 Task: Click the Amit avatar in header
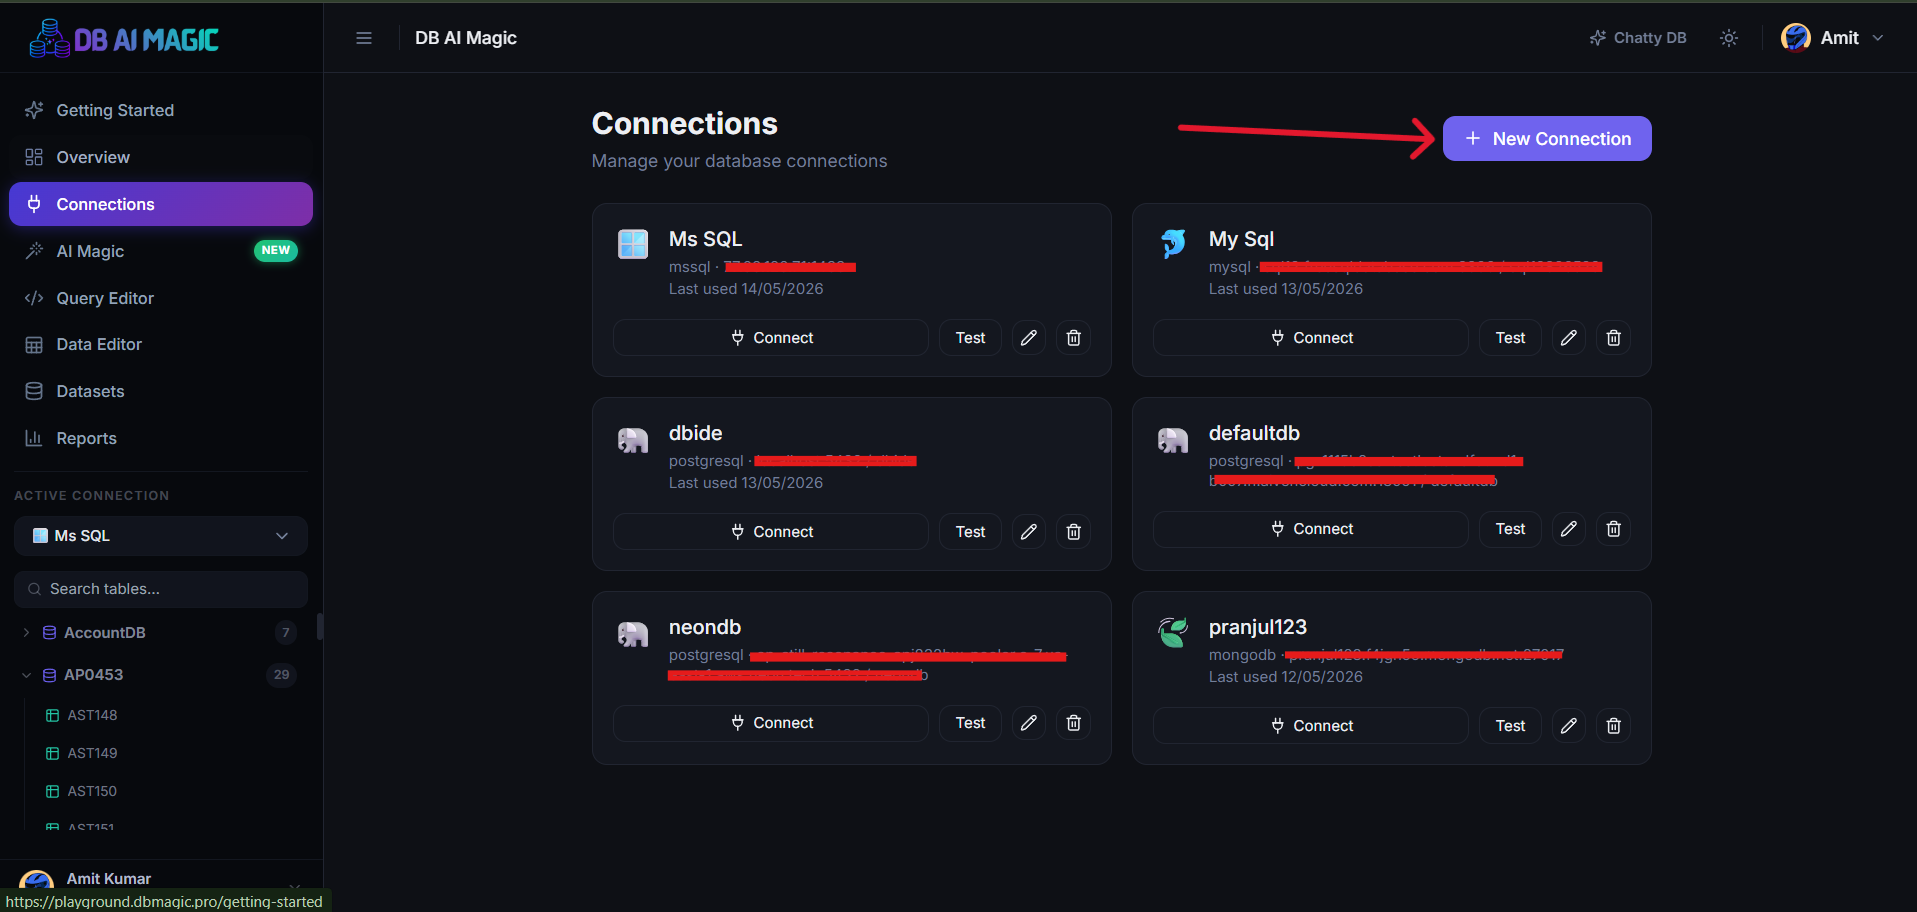pyautogui.click(x=1796, y=38)
